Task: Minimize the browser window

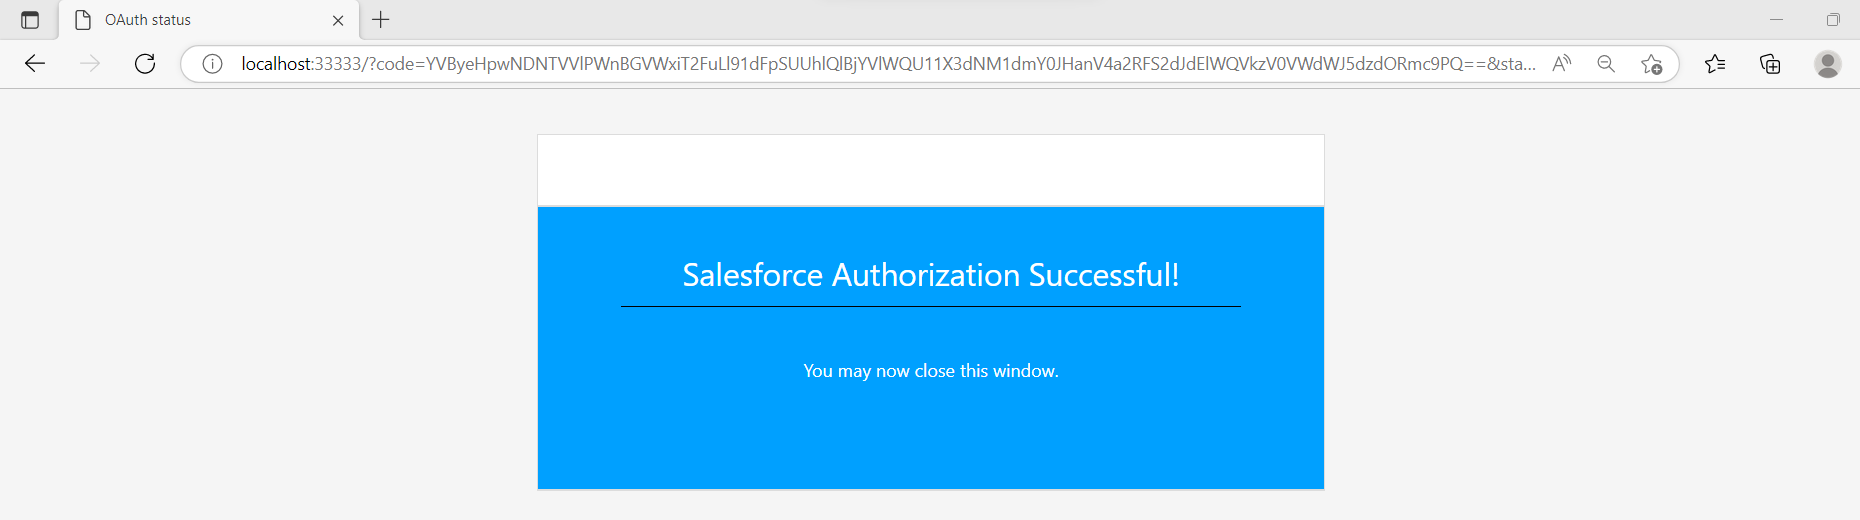Action: tap(1776, 20)
